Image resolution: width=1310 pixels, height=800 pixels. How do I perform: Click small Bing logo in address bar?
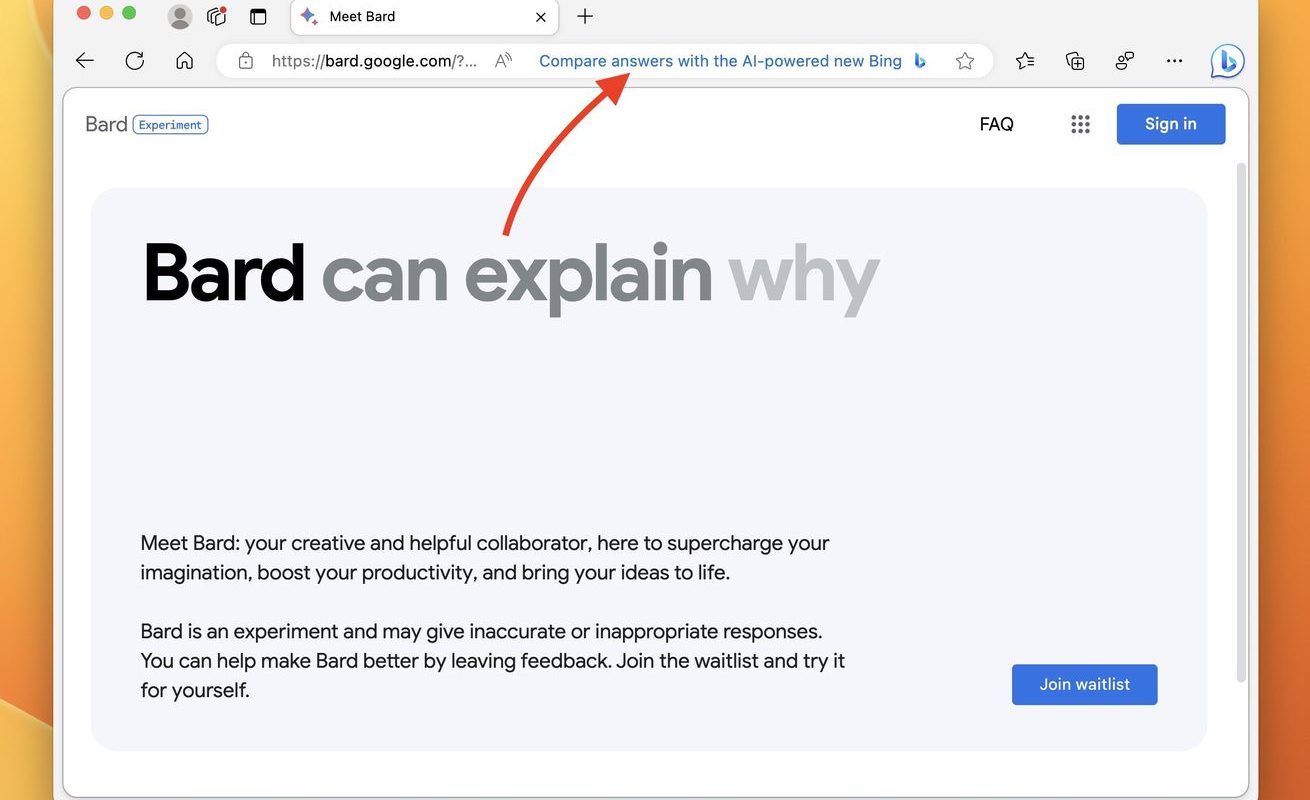(x=920, y=61)
